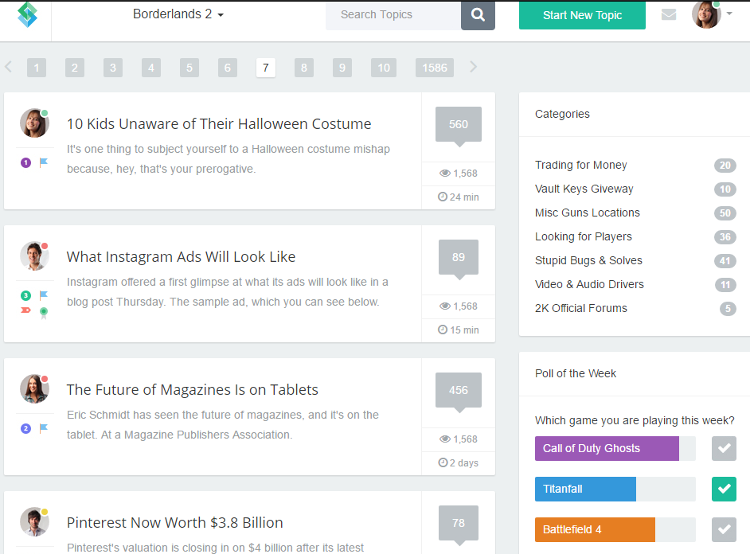750x554 pixels.
Task: Check the Battlefield 4 poll option
Action: tap(724, 529)
